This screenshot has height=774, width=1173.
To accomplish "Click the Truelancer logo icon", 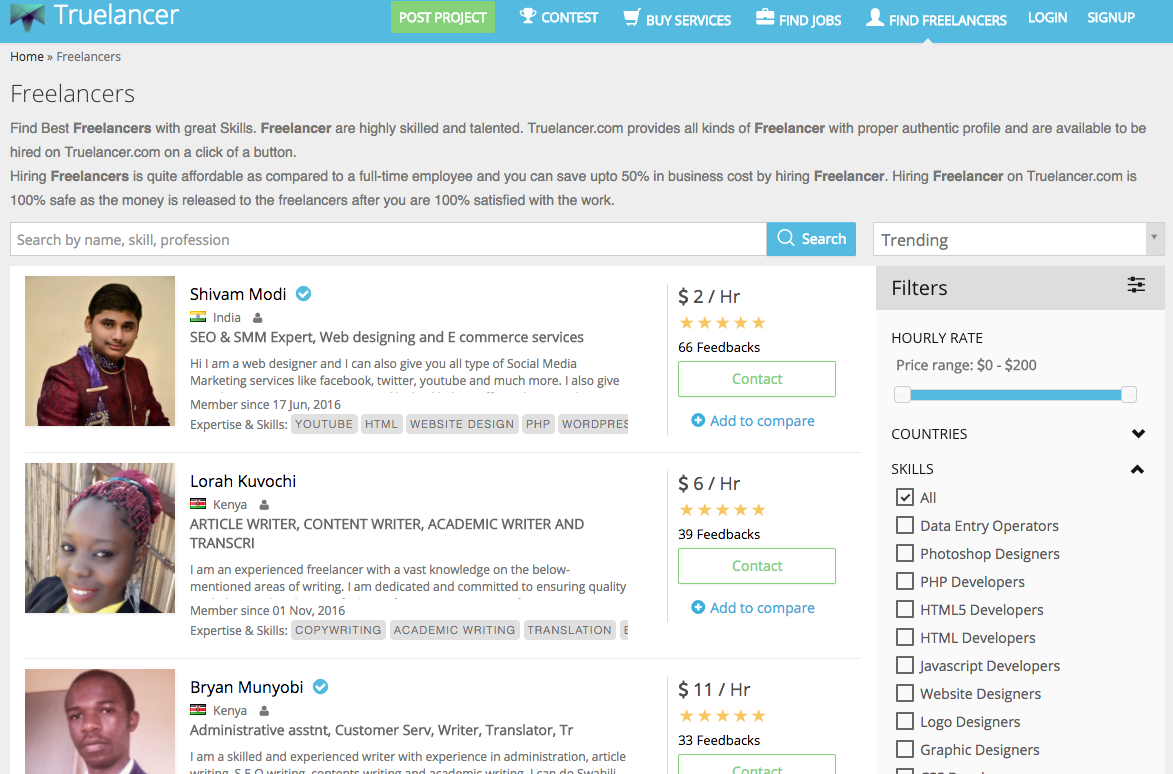I will pyautogui.click(x=28, y=16).
